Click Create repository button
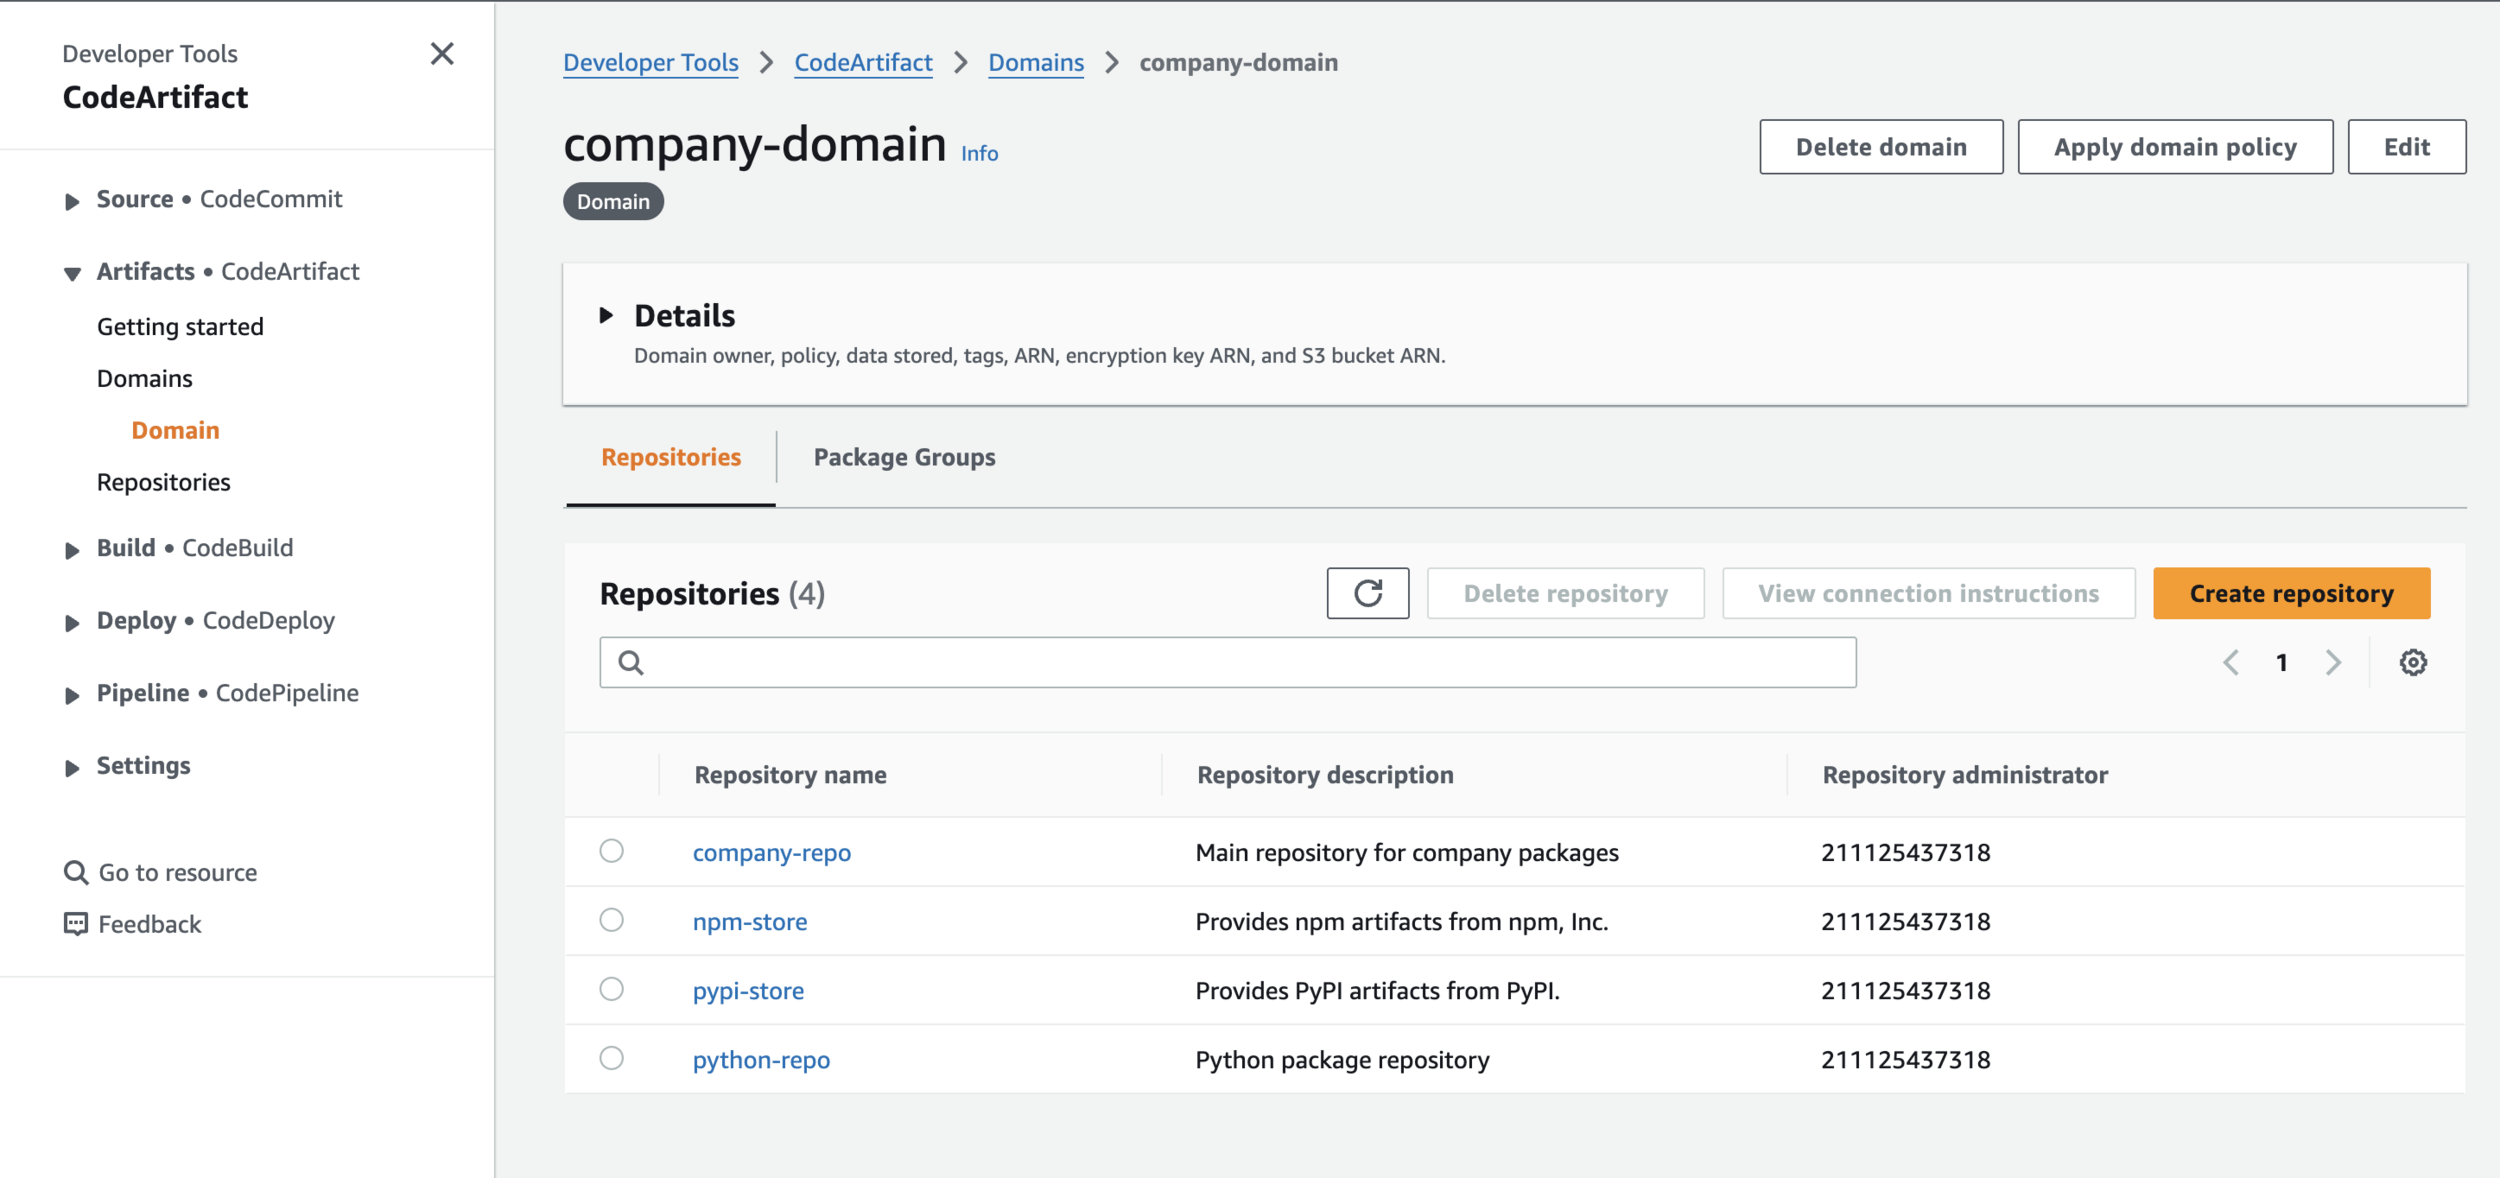The width and height of the screenshot is (2500, 1178). pos(2291,593)
